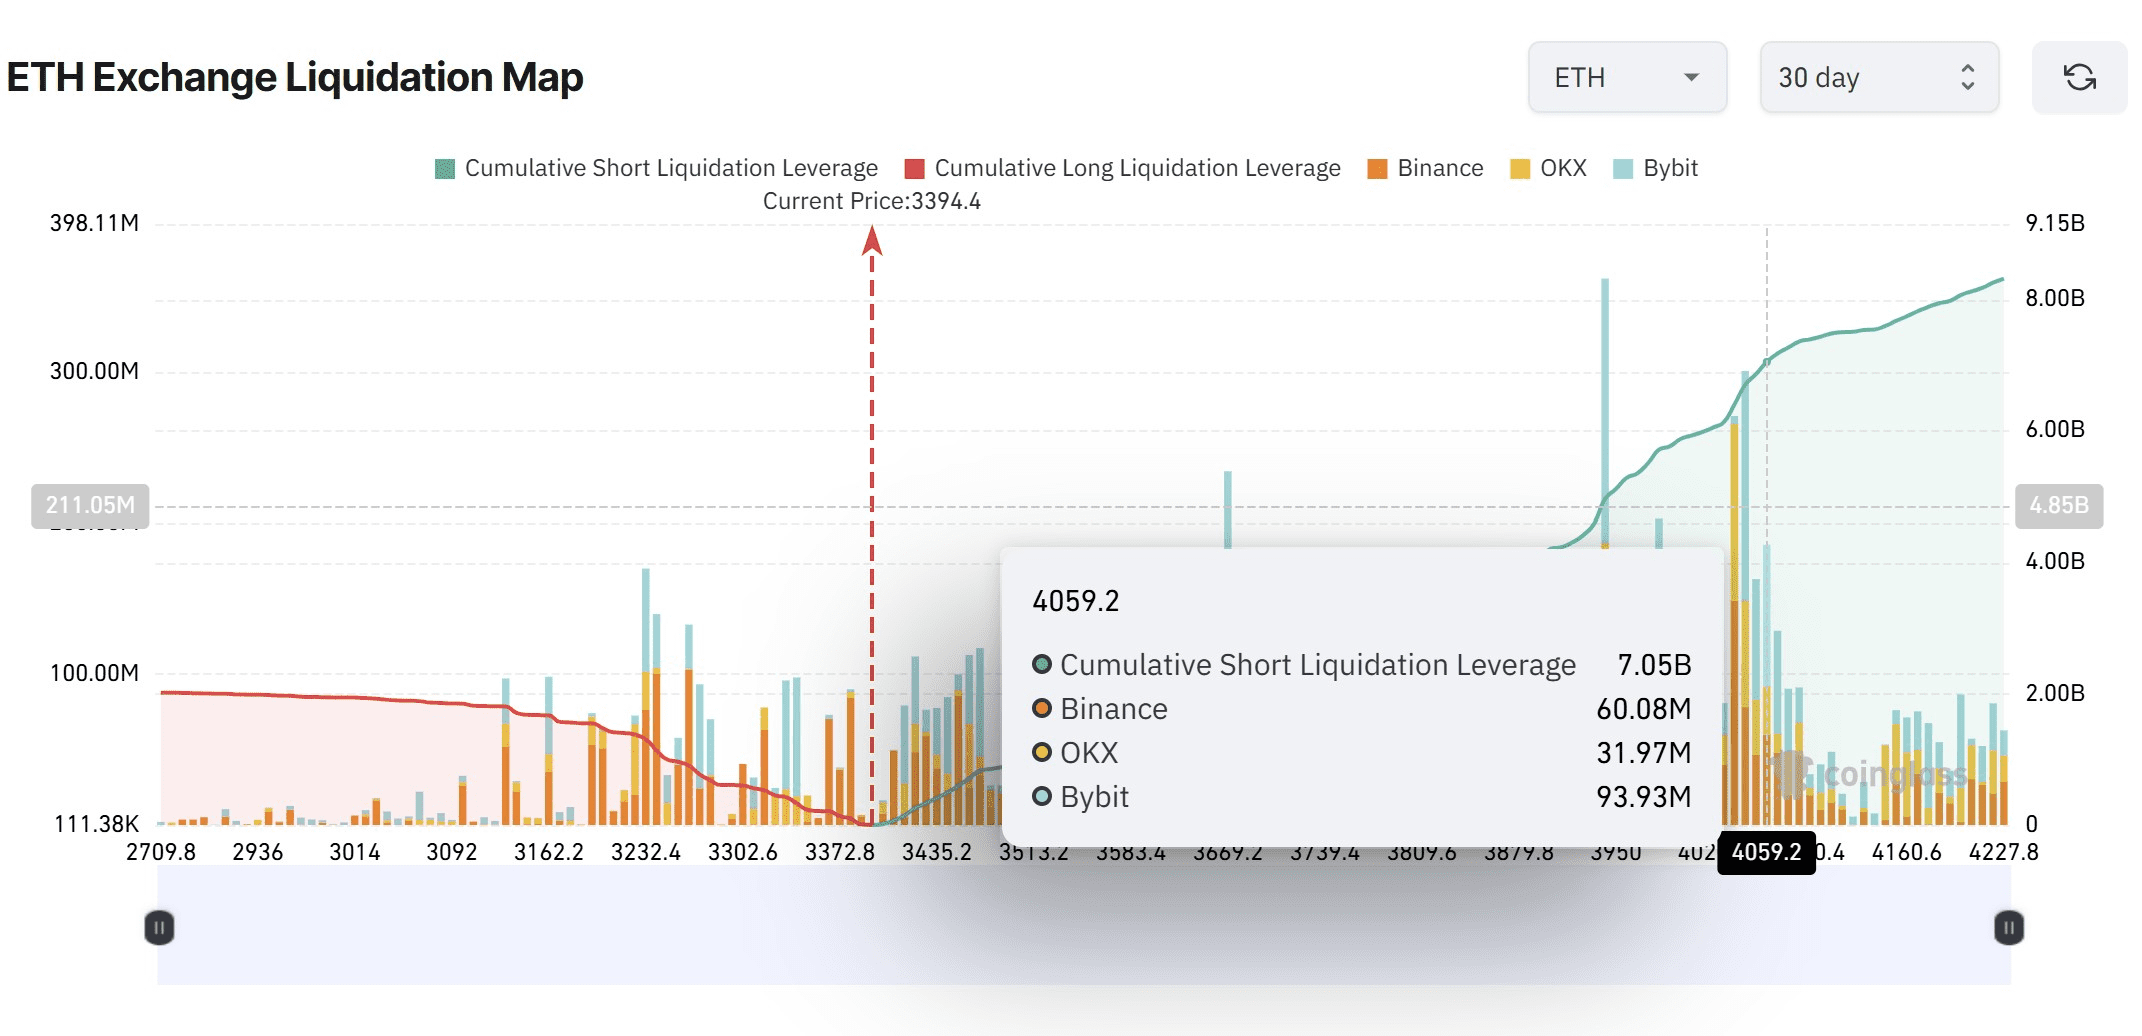2142x1036 pixels.
Task: Click the tallest Bybit bar near 3950
Action: click(x=1605, y=400)
